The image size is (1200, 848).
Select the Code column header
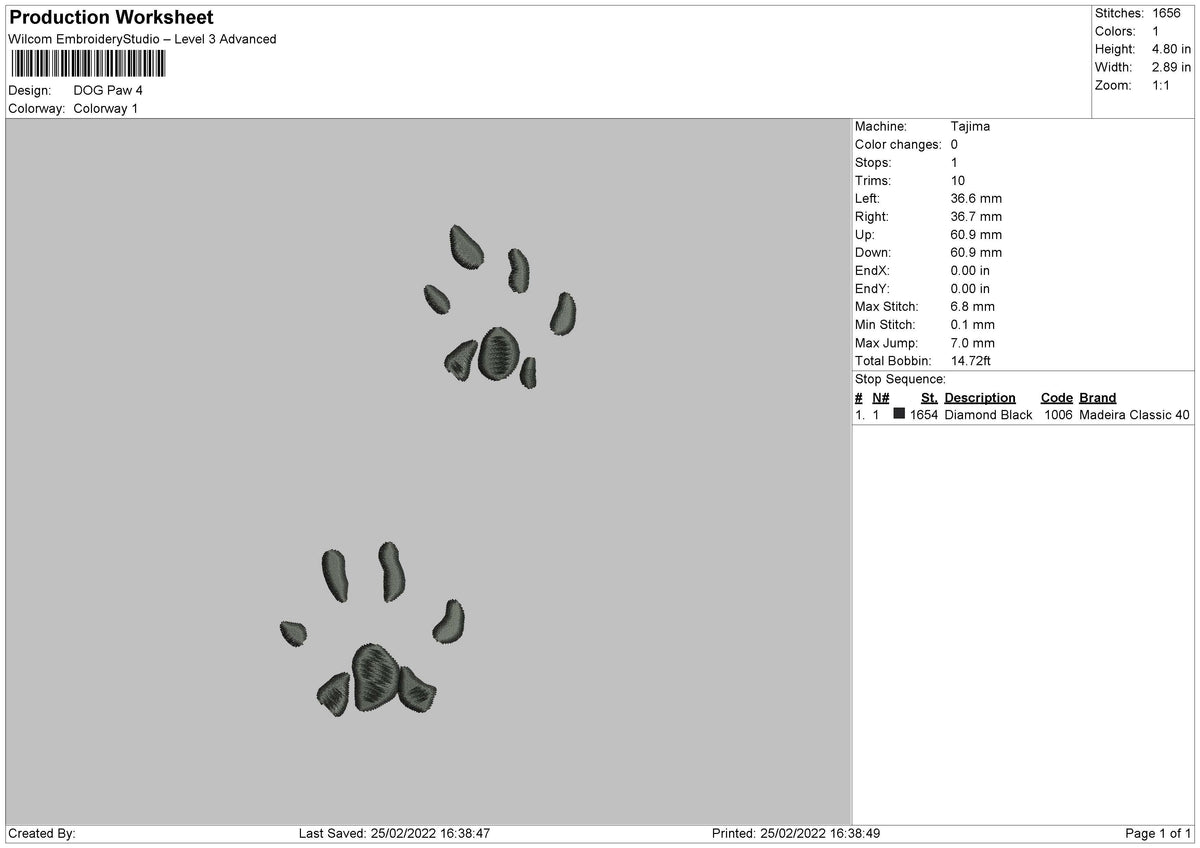click(x=1056, y=397)
